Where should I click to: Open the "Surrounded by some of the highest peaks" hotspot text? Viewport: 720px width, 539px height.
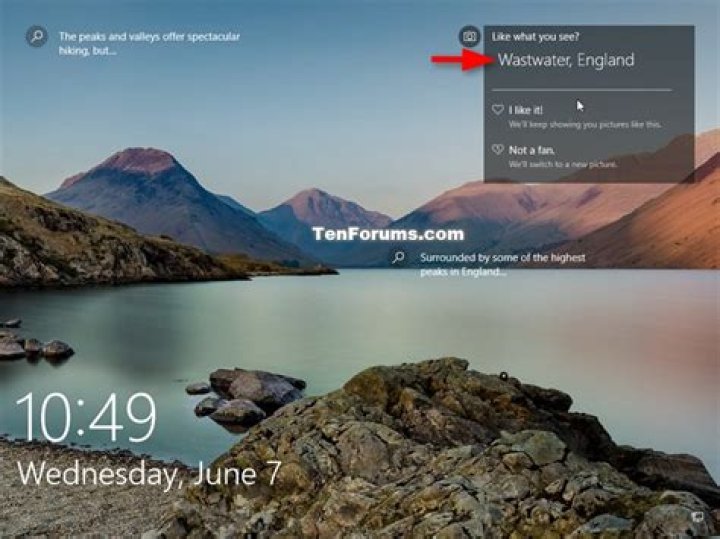pos(503,265)
